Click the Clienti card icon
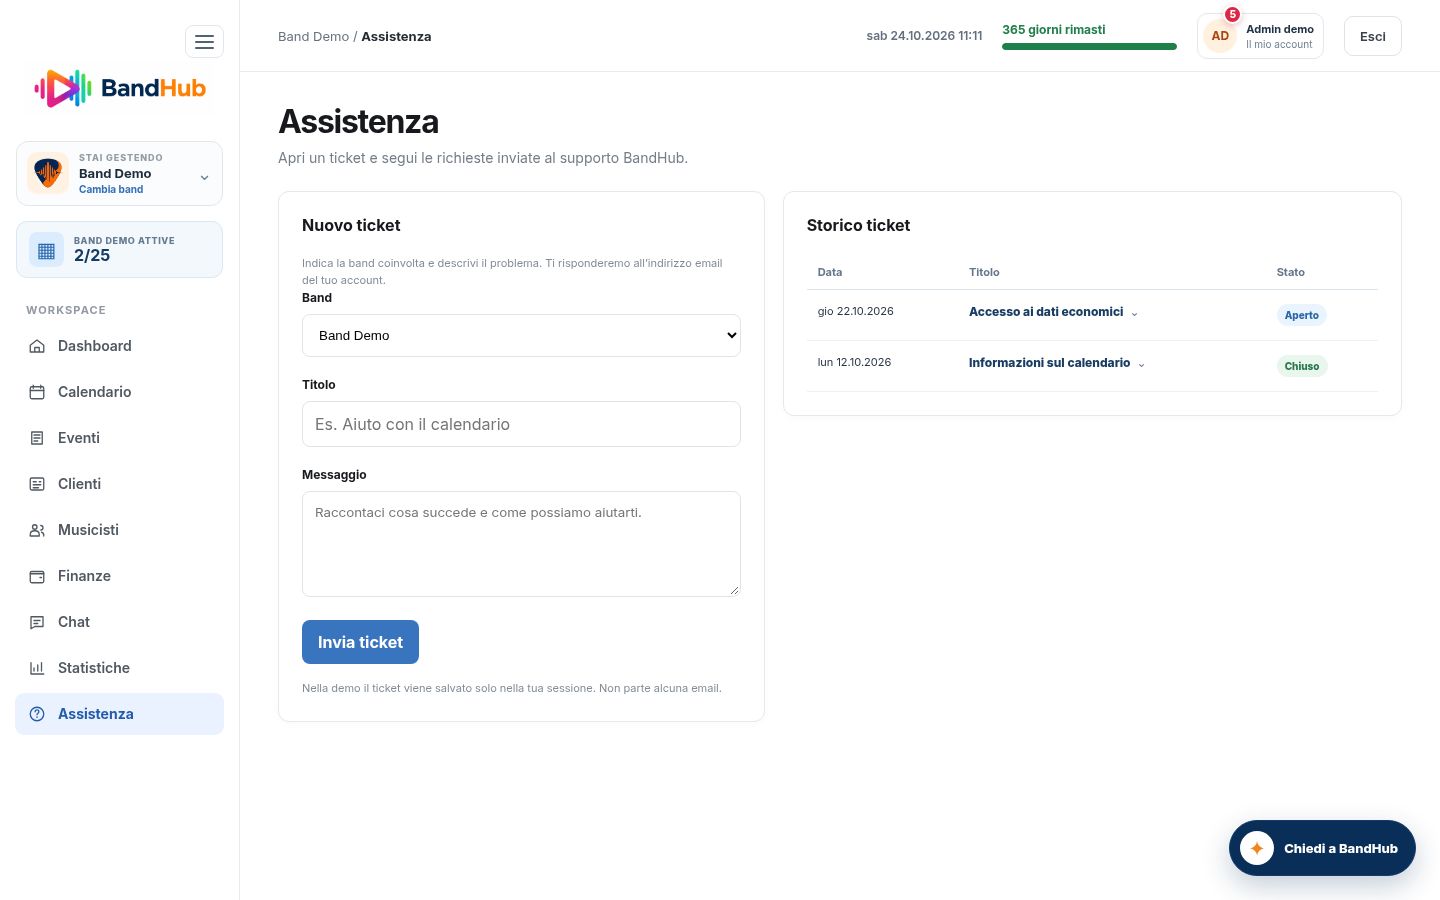Image resolution: width=1440 pixels, height=900 pixels. [x=37, y=484]
